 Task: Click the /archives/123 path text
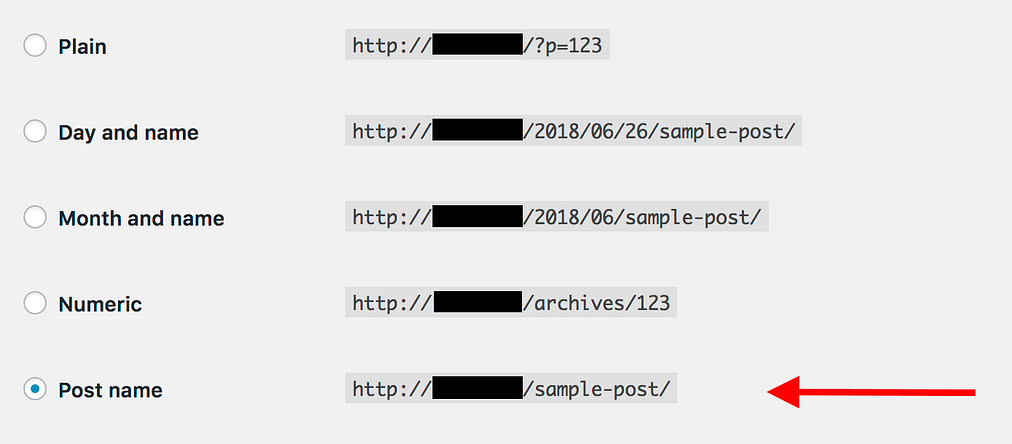pyautogui.click(x=597, y=303)
